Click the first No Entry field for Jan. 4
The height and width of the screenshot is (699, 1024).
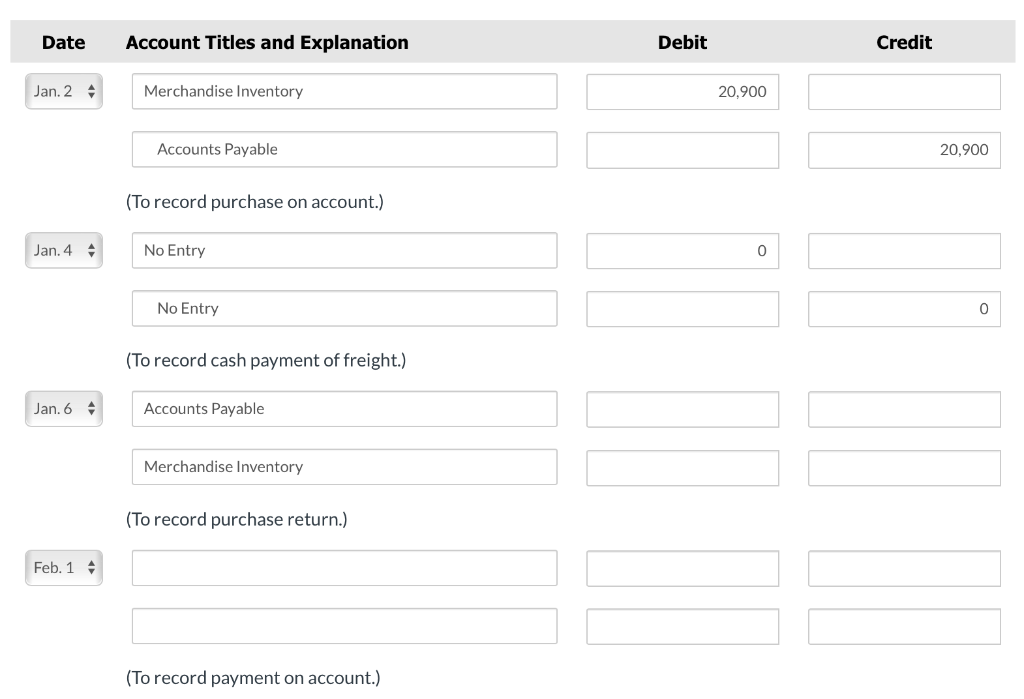click(x=344, y=250)
